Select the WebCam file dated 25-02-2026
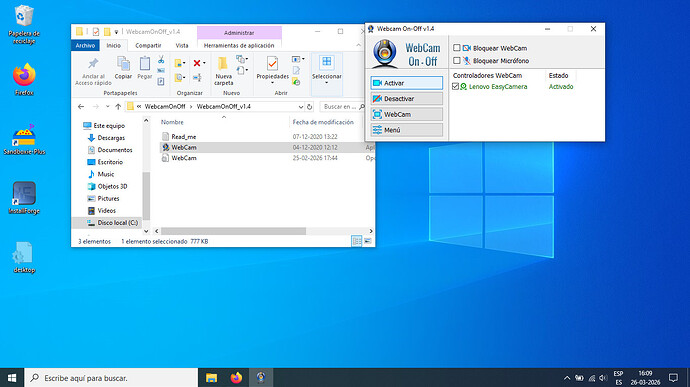Viewport: 690px width, 387px height. pyautogui.click(x=184, y=158)
